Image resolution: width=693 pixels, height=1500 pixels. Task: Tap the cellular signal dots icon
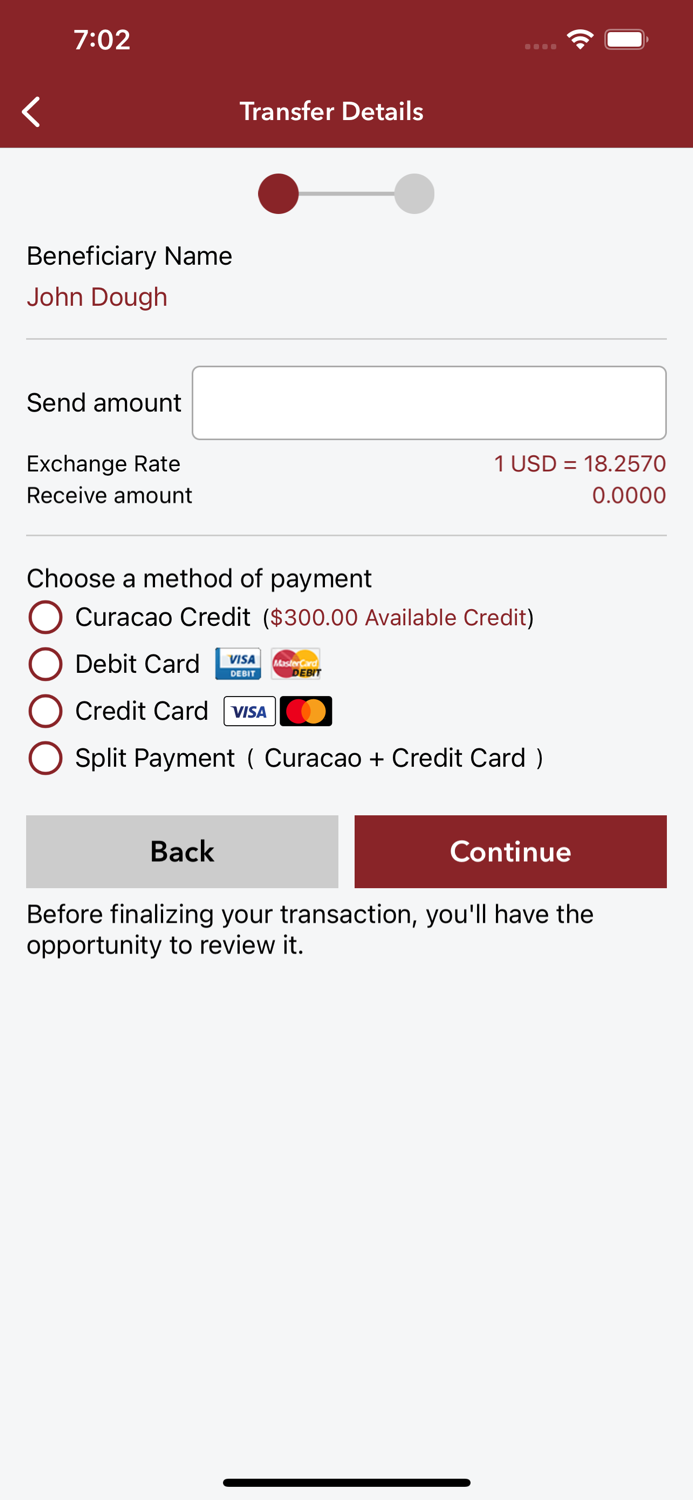(x=539, y=45)
